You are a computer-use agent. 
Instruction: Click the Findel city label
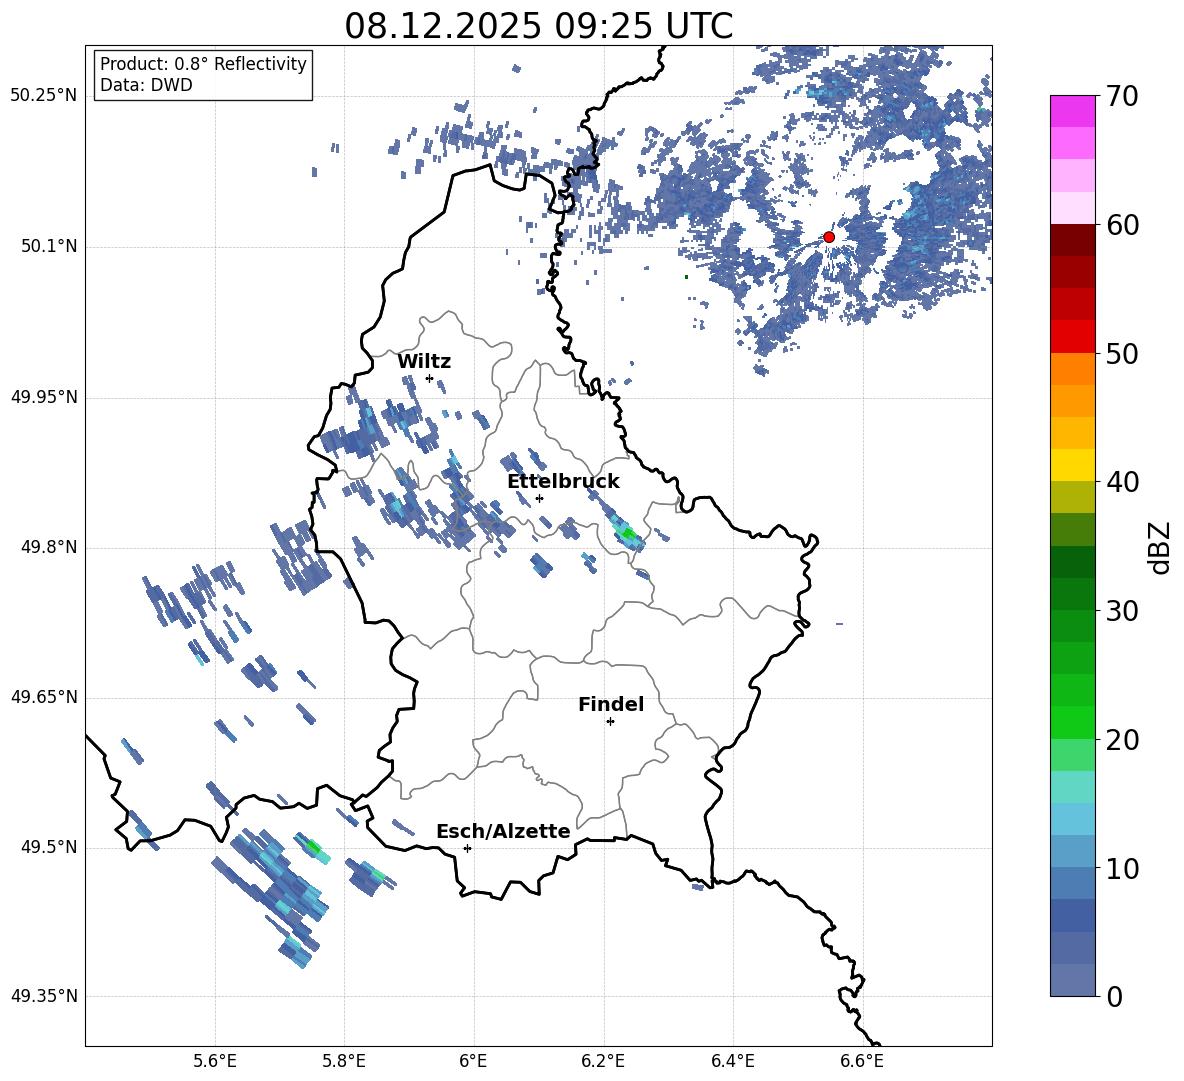[x=611, y=704]
